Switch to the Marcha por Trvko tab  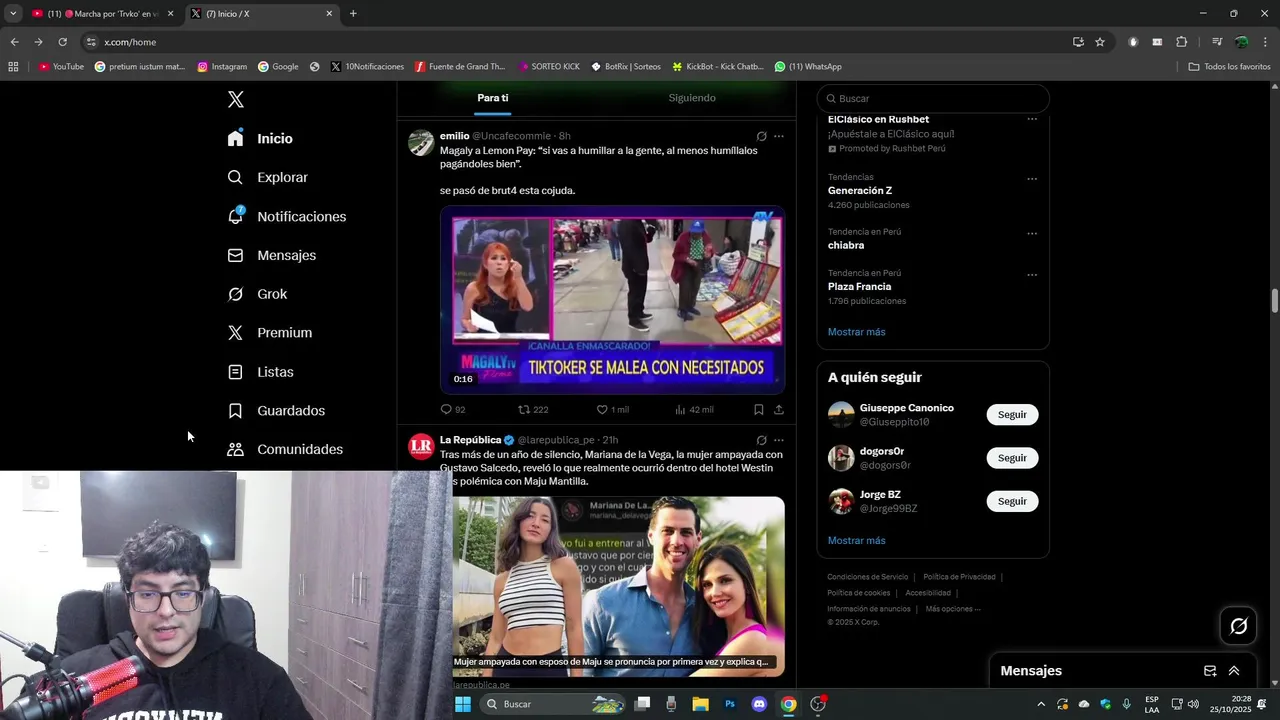(x=102, y=14)
